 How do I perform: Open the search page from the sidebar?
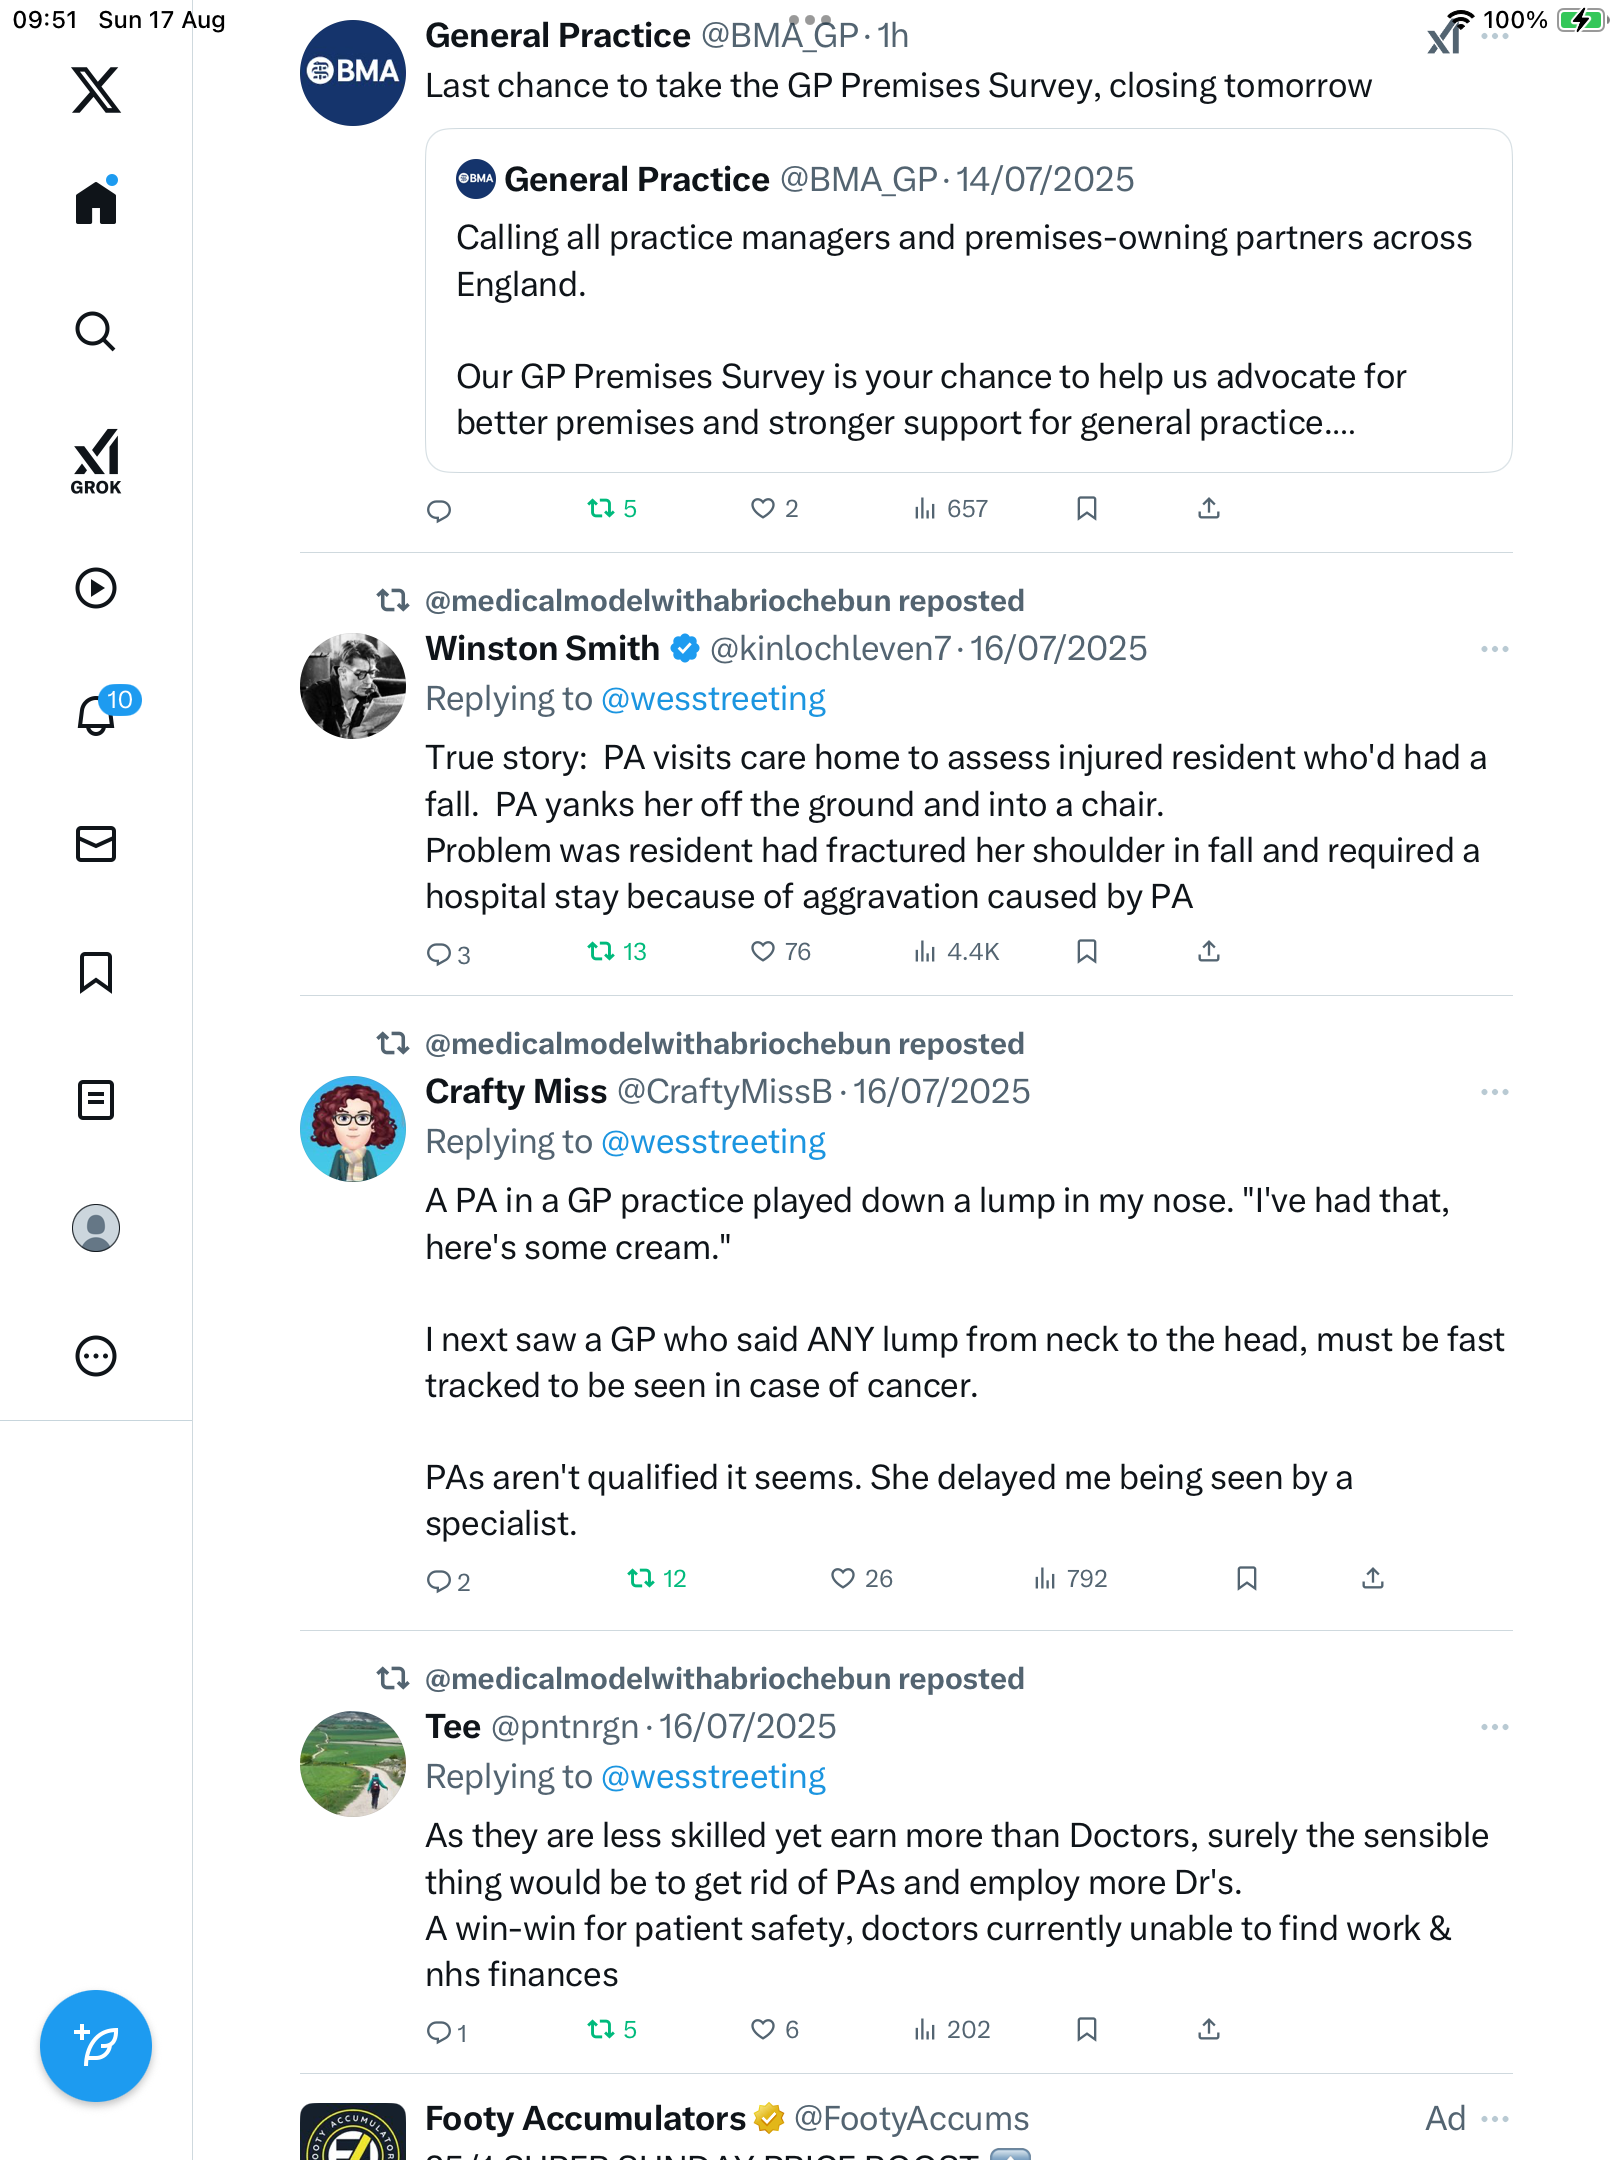(x=96, y=332)
